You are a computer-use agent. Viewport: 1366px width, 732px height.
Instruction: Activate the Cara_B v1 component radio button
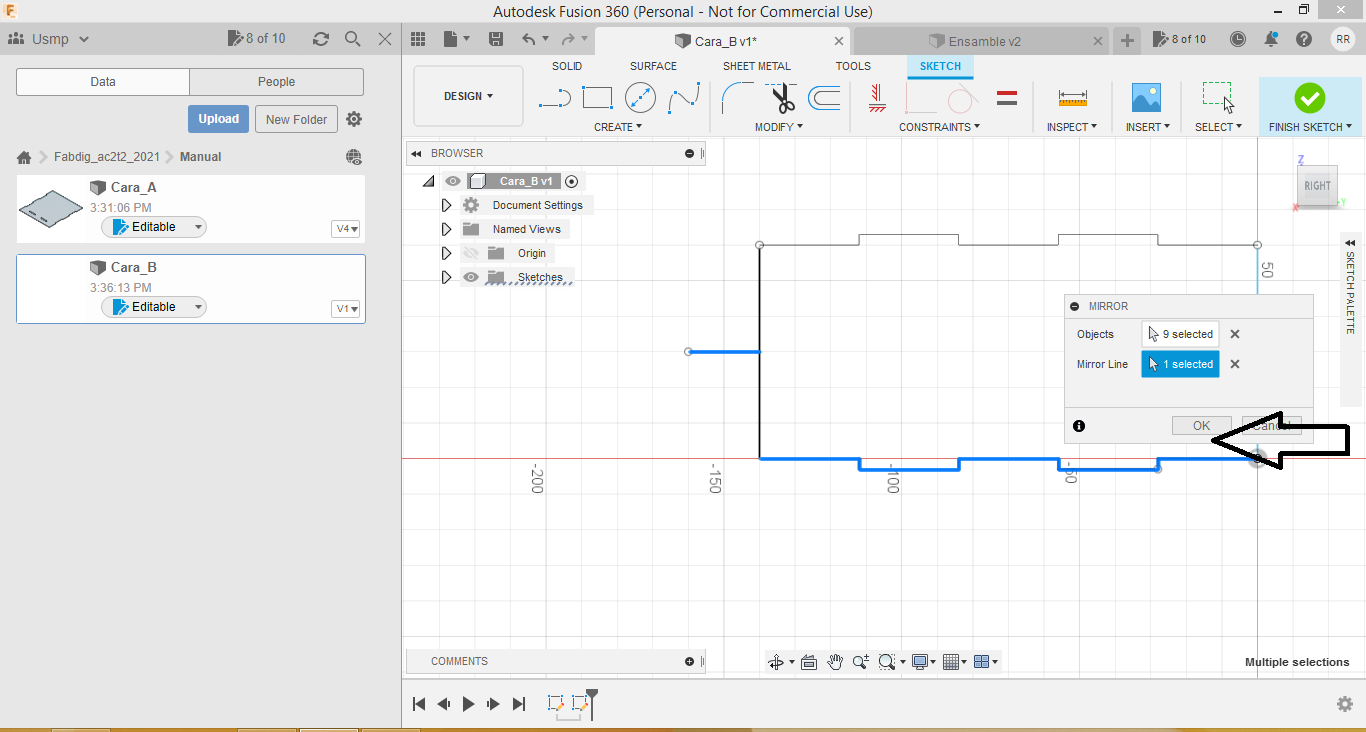pos(571,181)
